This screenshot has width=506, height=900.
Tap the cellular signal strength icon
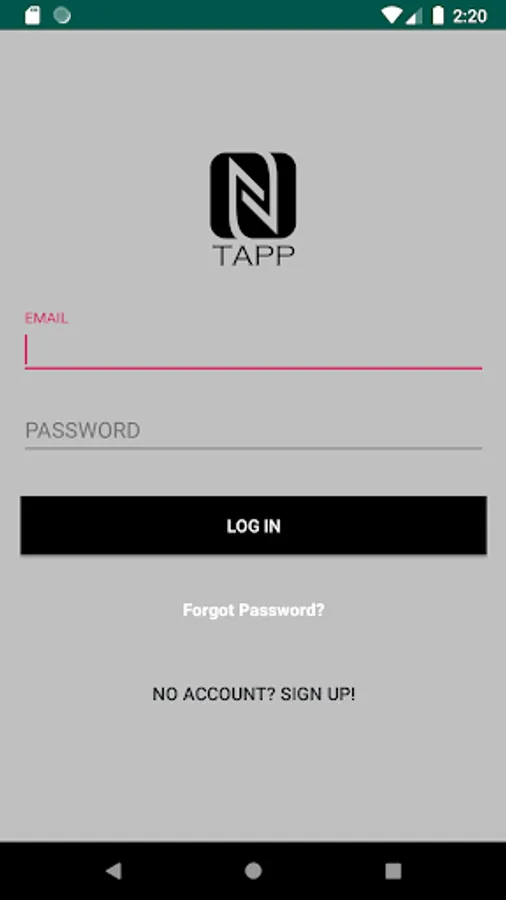point(414,16)
